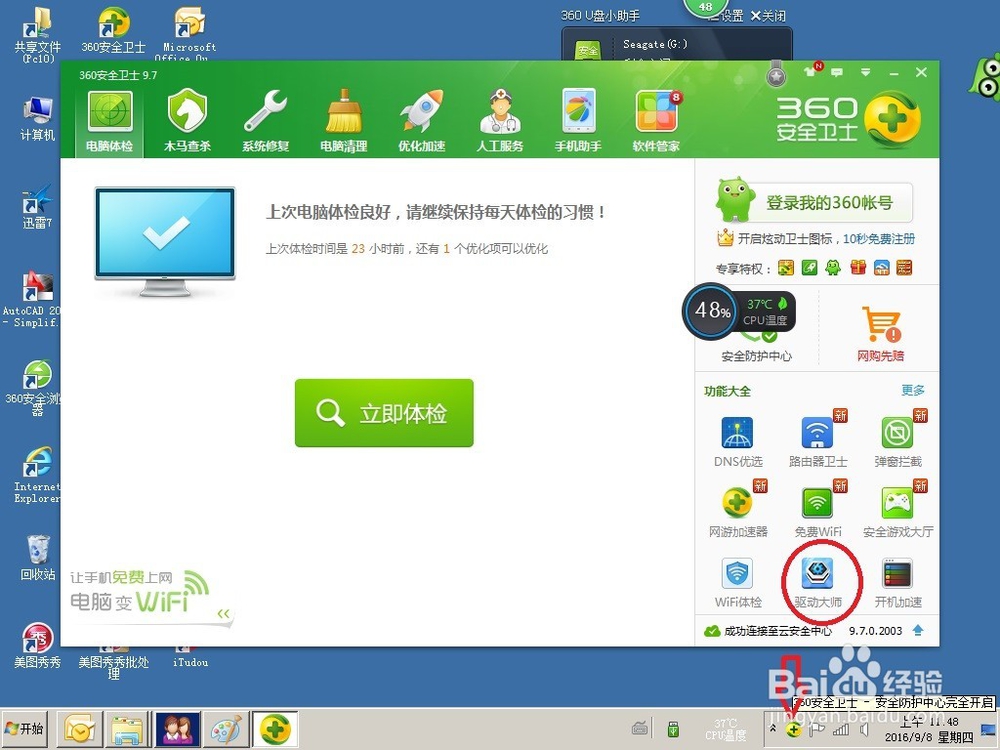Open the medal badge in title bar
The image size is (1000, 750).
point(776,73)
